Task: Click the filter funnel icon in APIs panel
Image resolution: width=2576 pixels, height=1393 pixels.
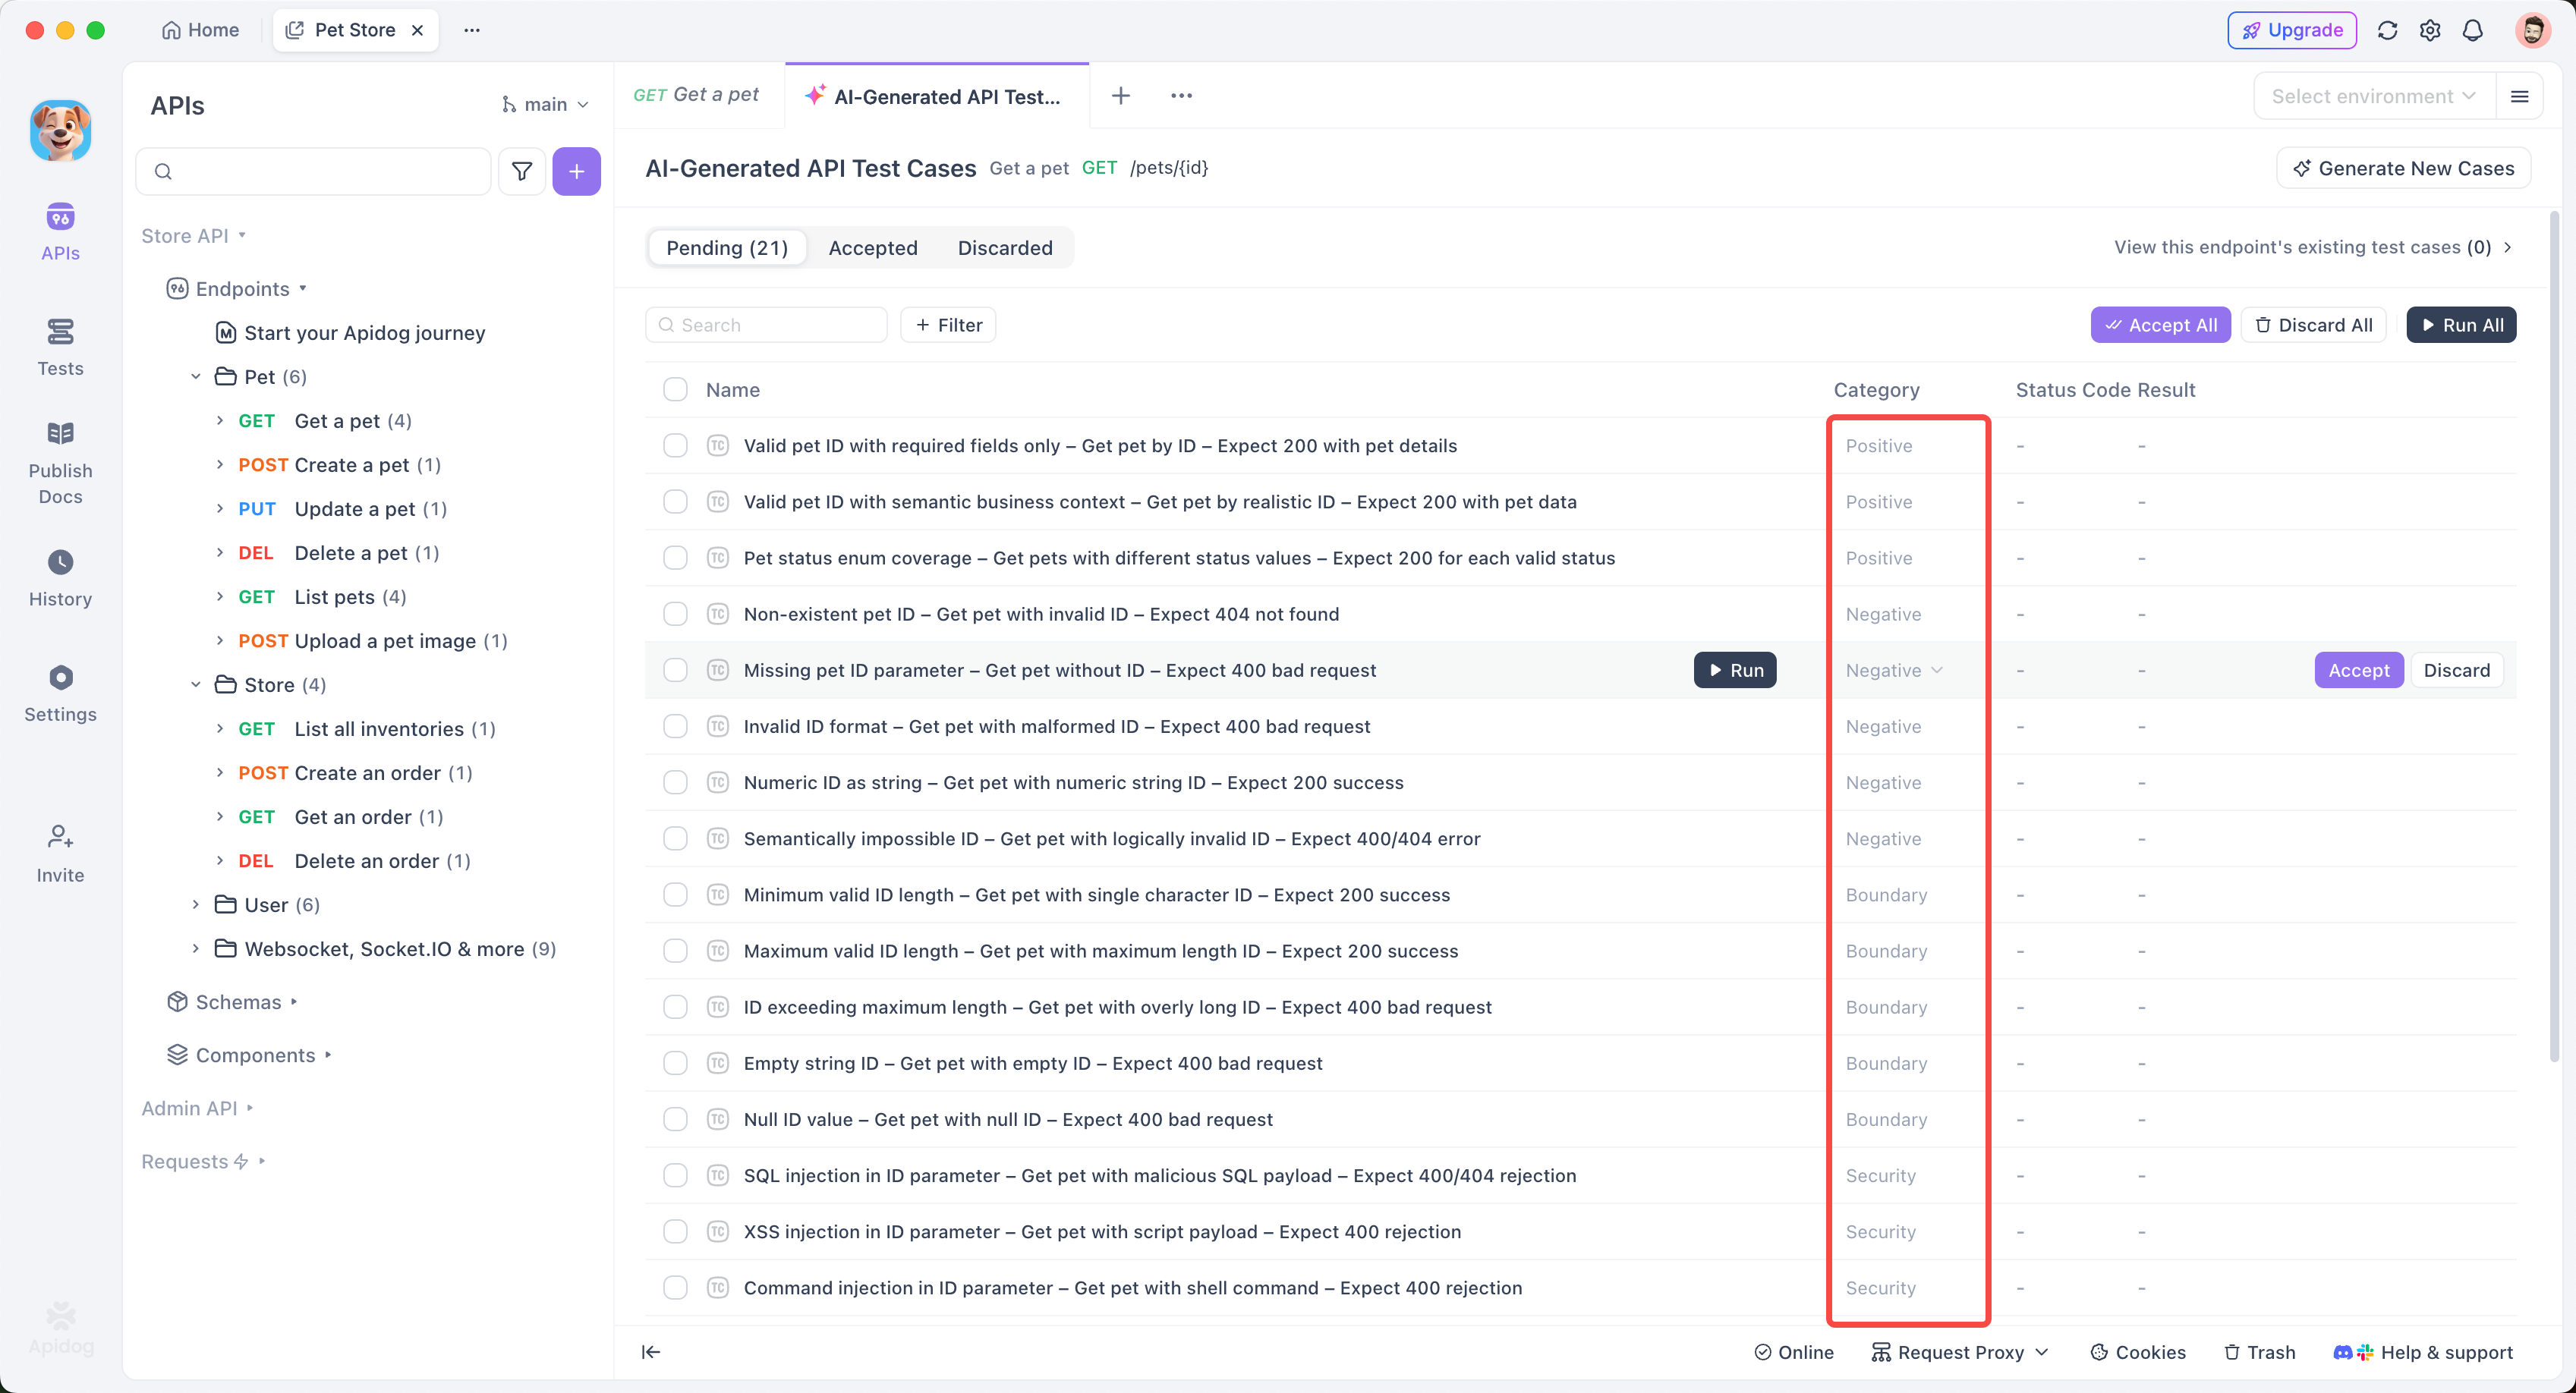Action: click(521, 171)
